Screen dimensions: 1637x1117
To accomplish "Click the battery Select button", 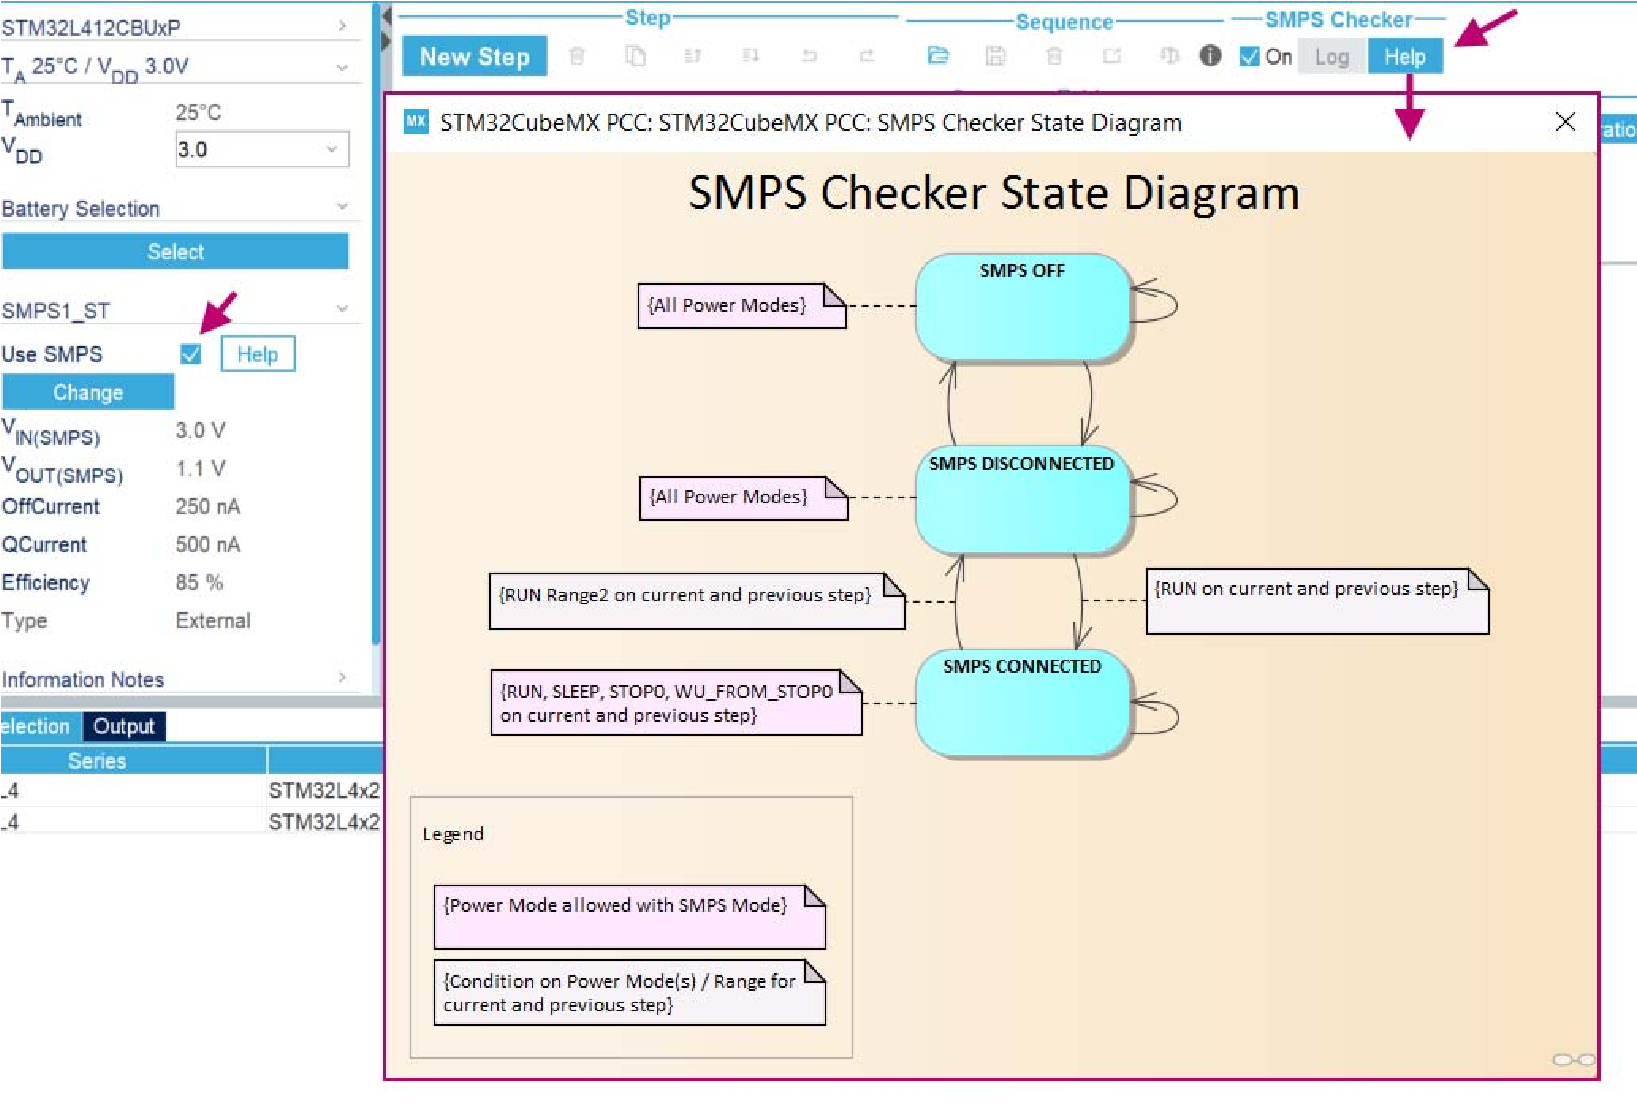I will tap(175, 252).
